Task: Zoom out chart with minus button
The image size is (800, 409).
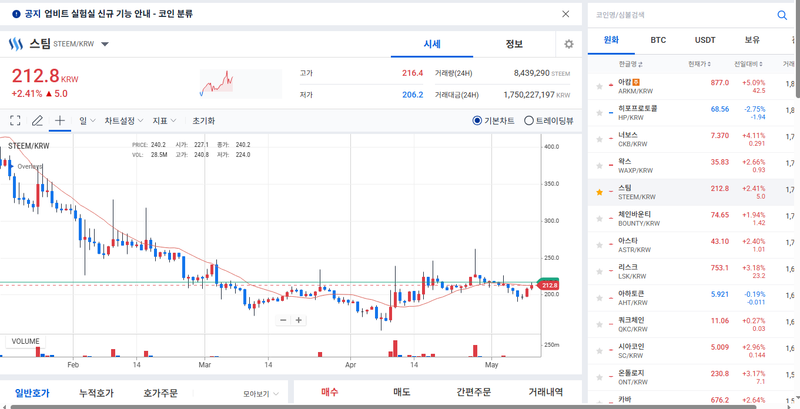Action: (283, 320)
